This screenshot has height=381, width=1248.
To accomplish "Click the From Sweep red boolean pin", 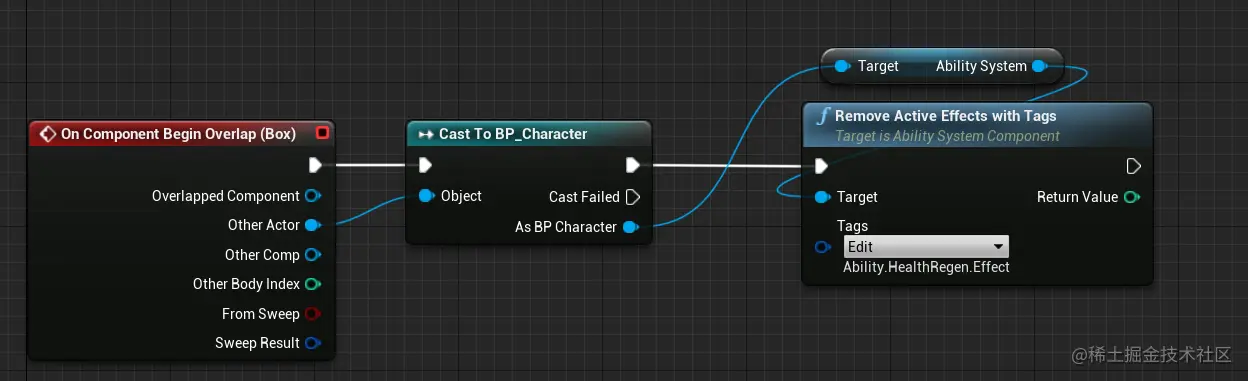I will click(312, 314).
